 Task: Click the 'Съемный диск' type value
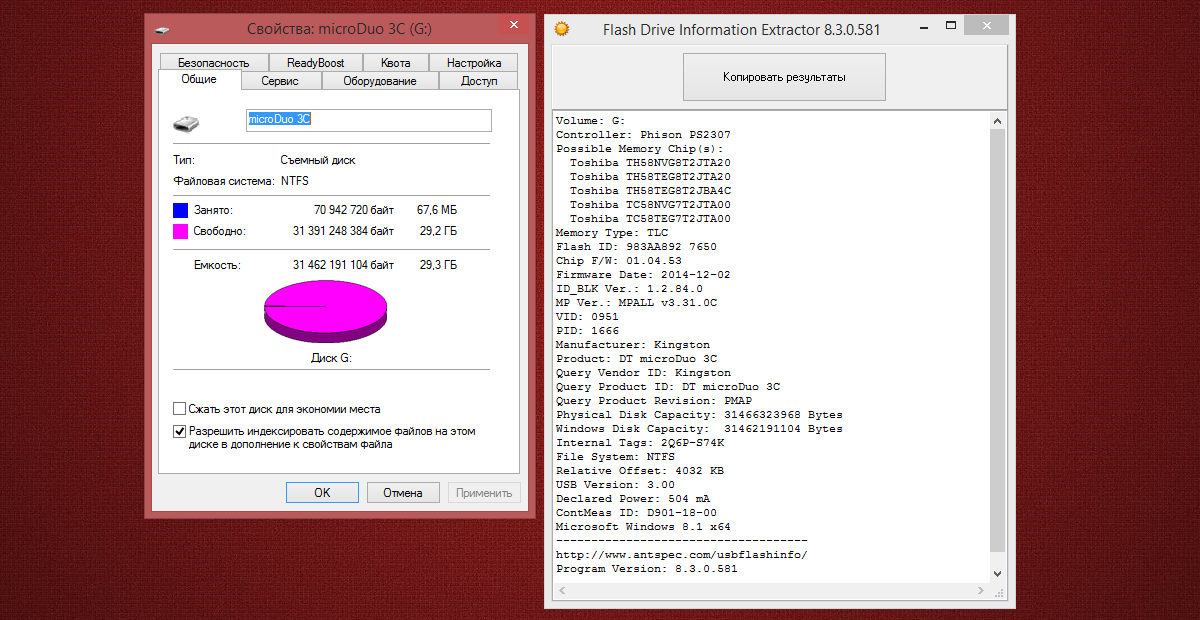317,160
